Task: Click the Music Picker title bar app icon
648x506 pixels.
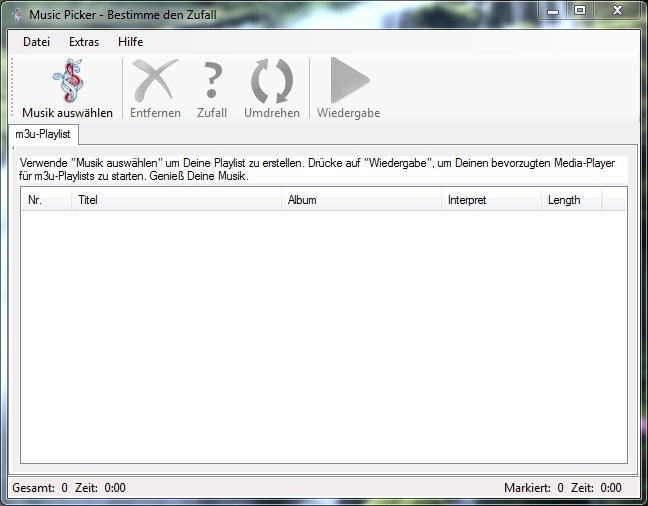Action: coord(16,14)
